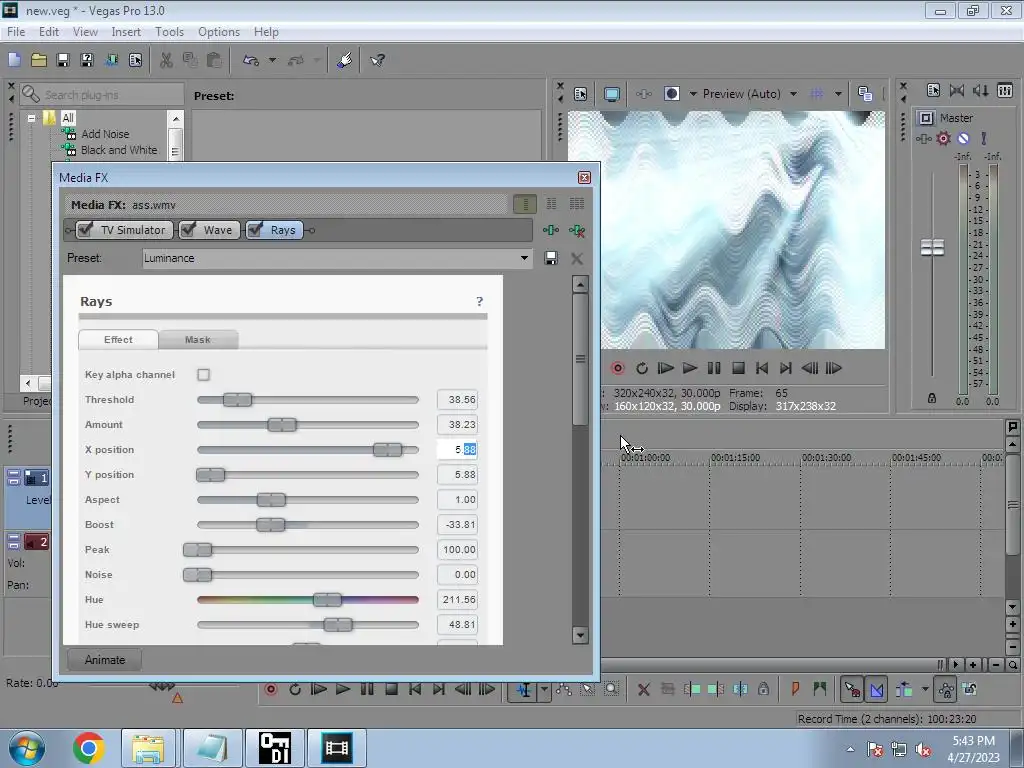Toggle Ignore Event Grouping icon
This screenshot has height=768, width=1024.
(x=970, y=689)
